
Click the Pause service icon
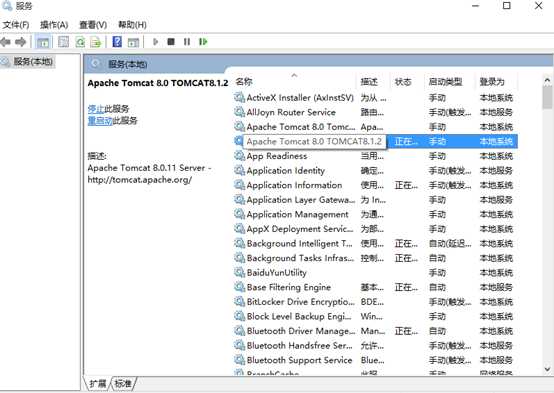pyautogui.click(x=187, y=42)
